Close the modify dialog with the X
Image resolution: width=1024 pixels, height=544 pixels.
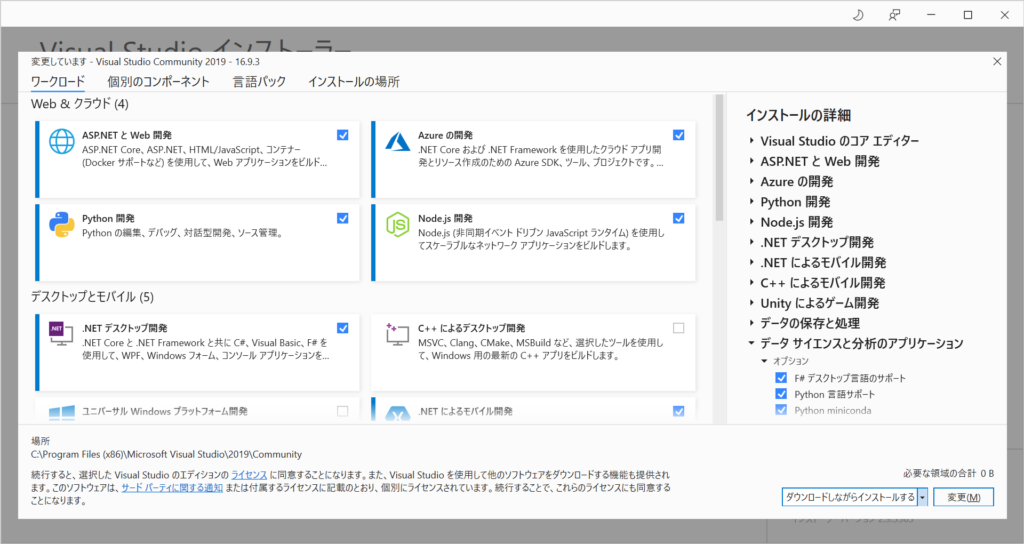(997, 61)
